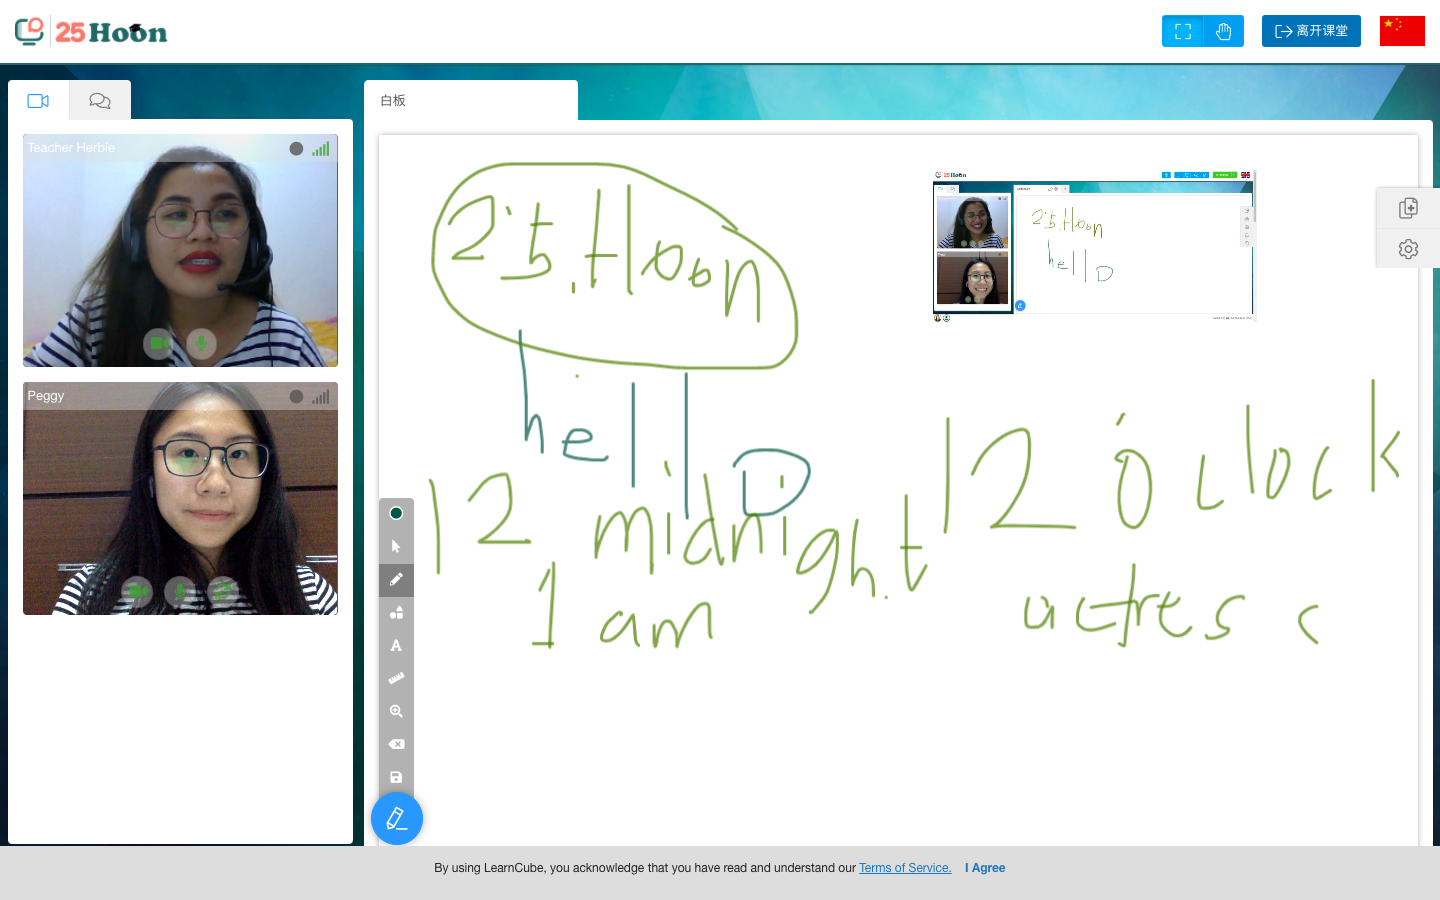The image size is (1440, 900).
Task: Select the 白板 whiteboard tab
Action: (471, 101)
